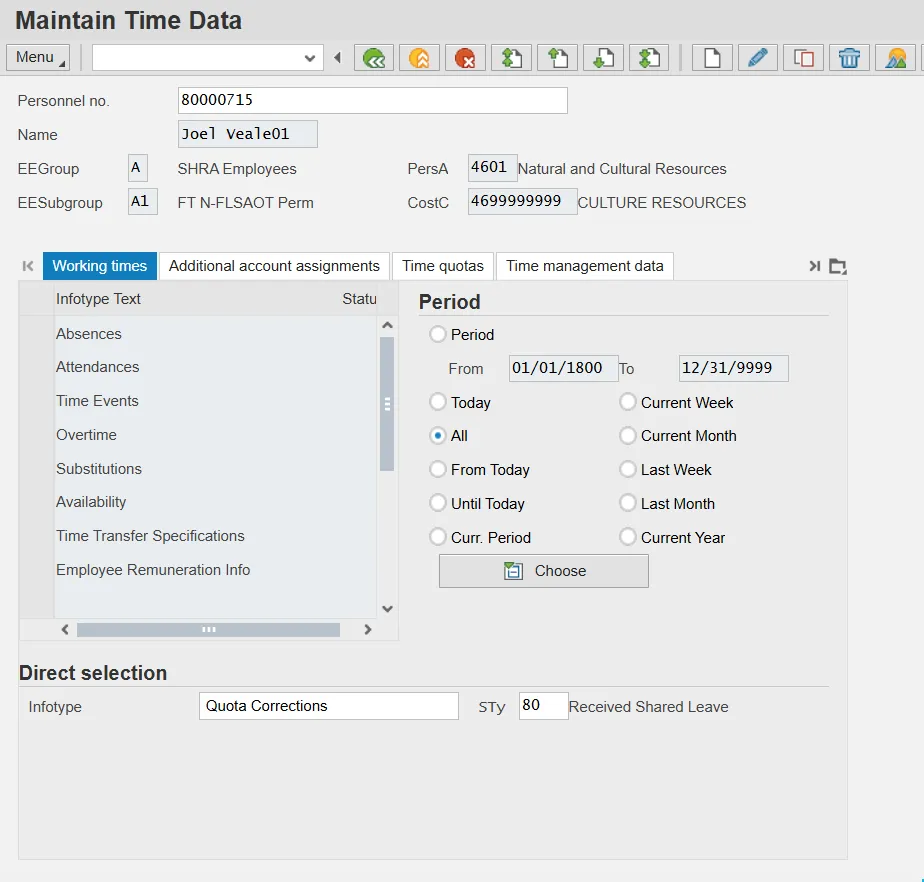Viewport: 924px width, 882px height.
Task: Click the green Back icon in toolbar
Action: (x=375, y=58)
